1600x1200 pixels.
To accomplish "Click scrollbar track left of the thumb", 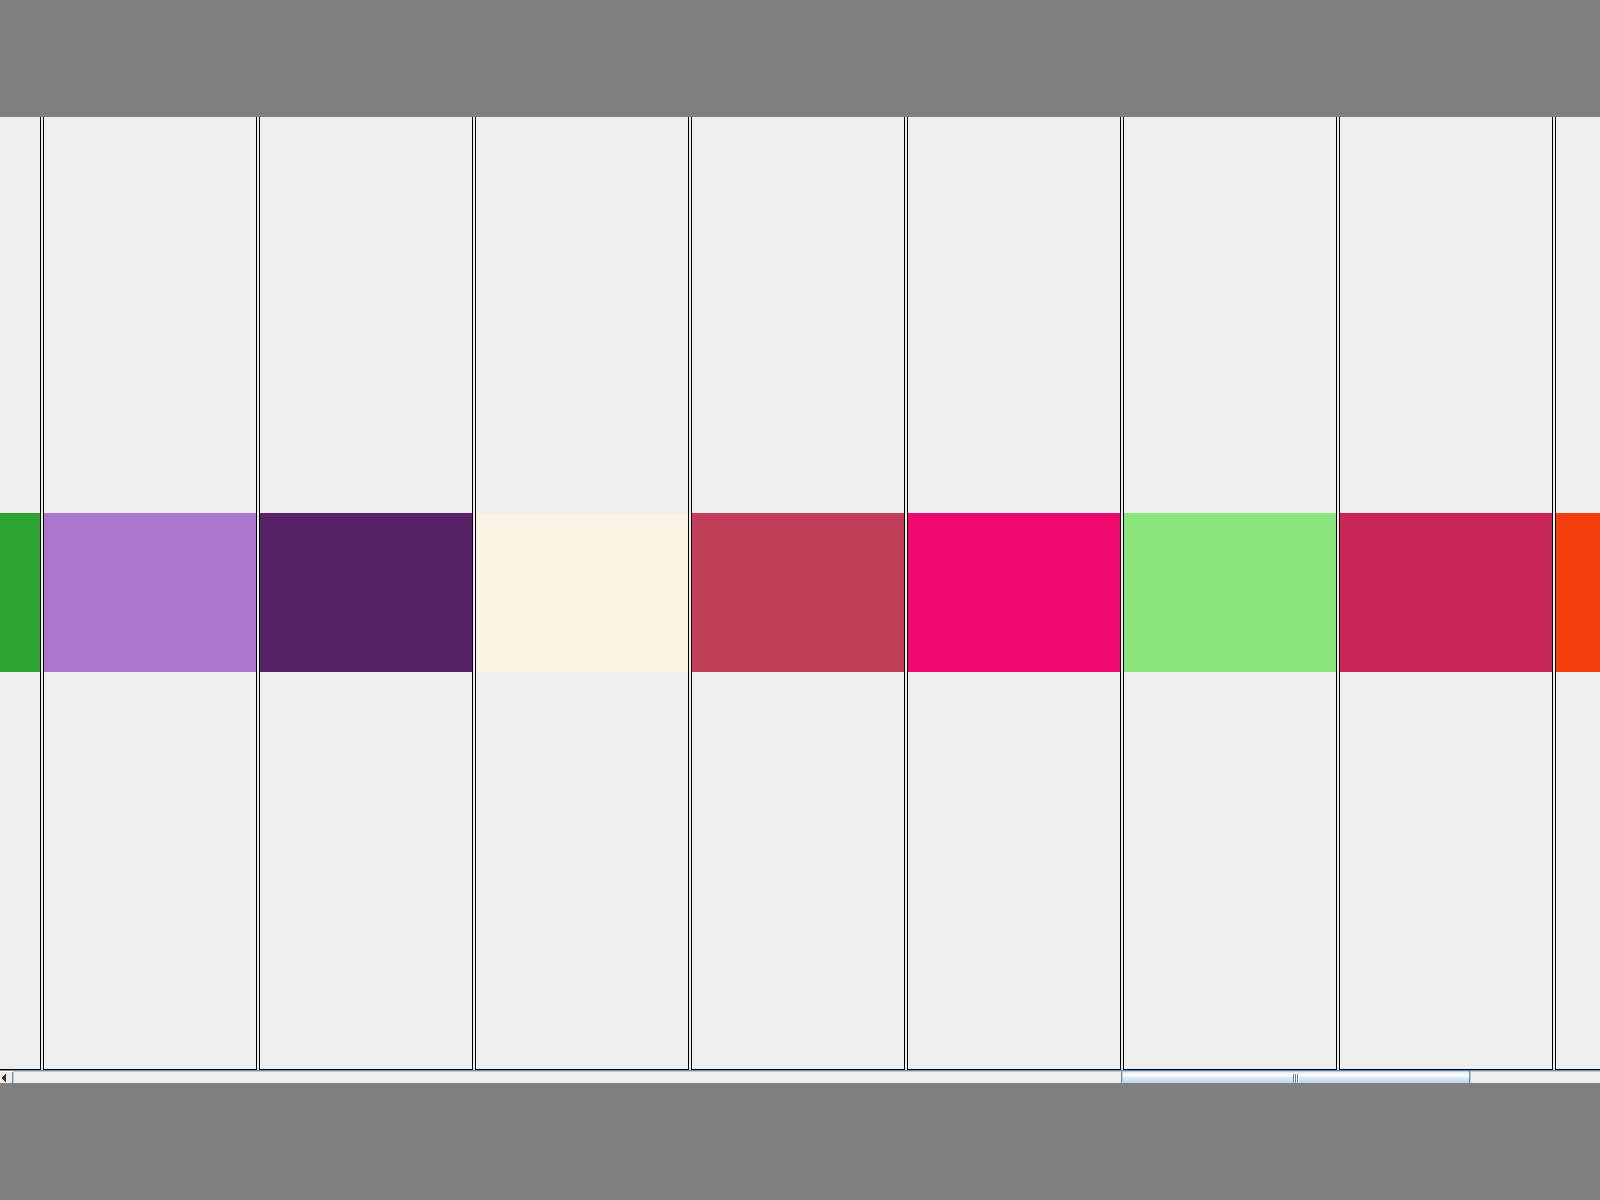I will [560, 1077].
